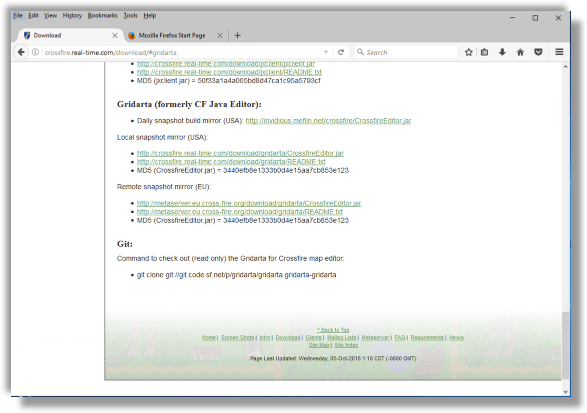Open the Clients footer link
Screen dimensions: 587x413
click(x=313, y=337)
